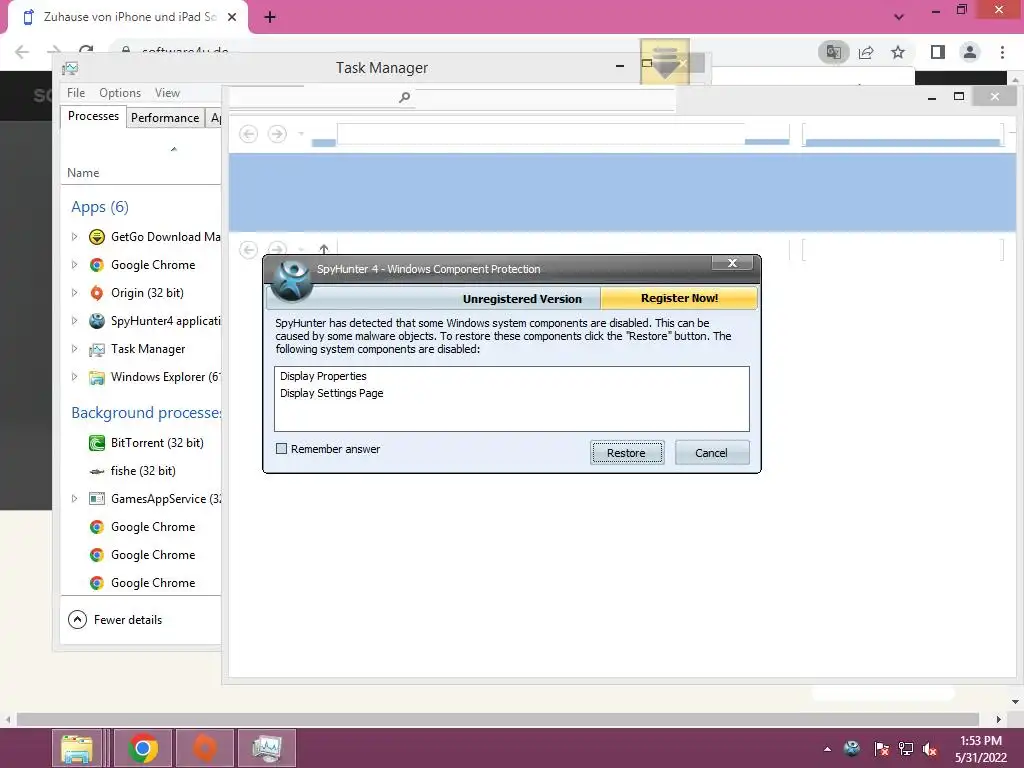This screenshot has height=768, width=1024.
Task: Show hidden tray icons arrow
Action: 827,749
